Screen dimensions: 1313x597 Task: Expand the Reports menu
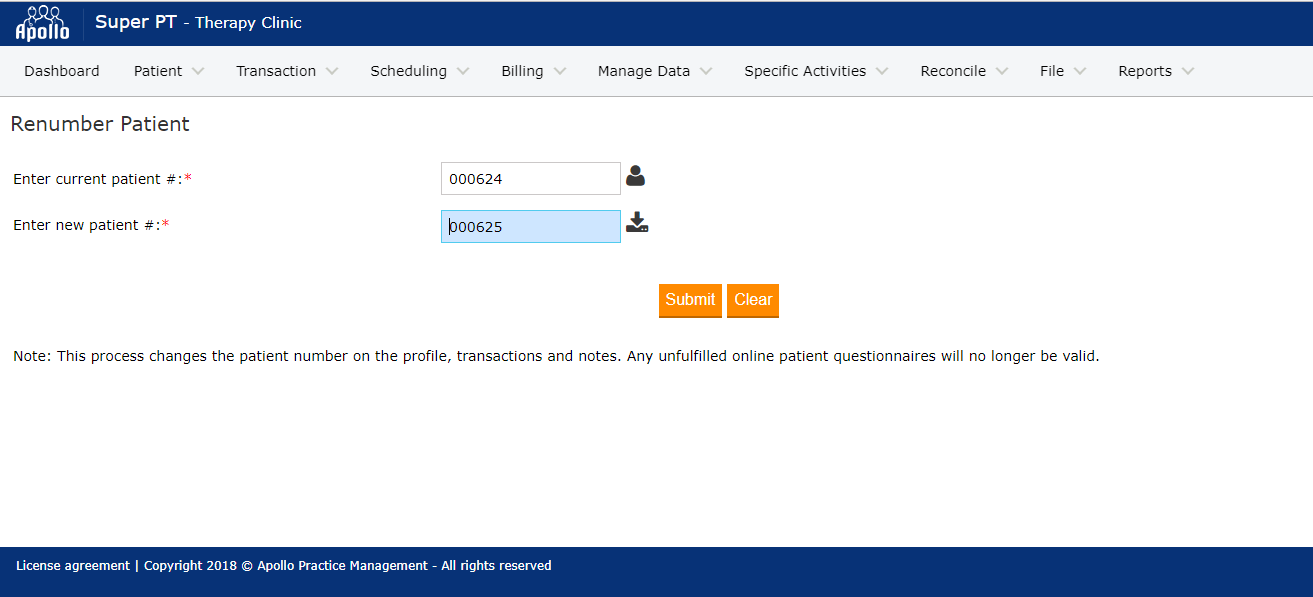coord(1155,71)
